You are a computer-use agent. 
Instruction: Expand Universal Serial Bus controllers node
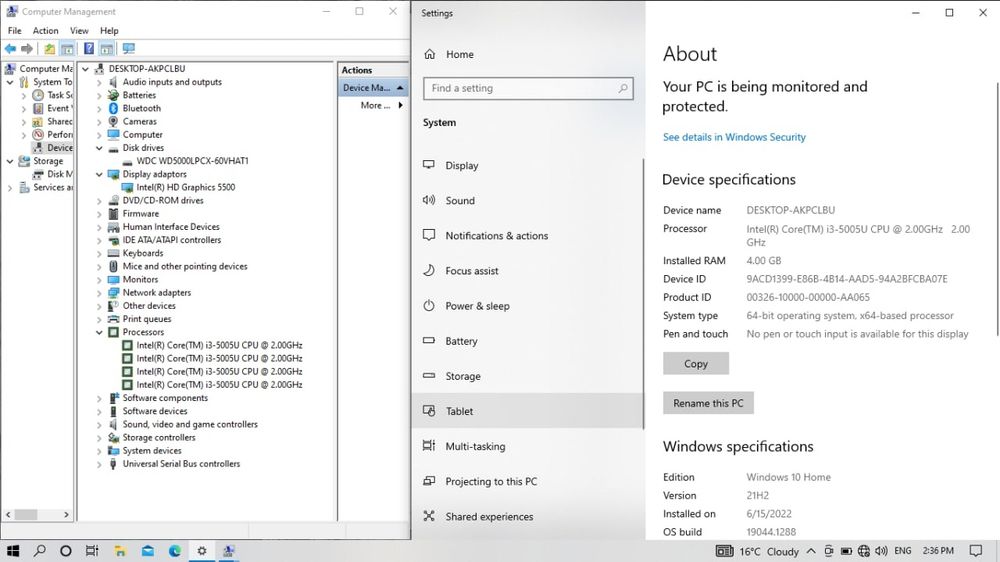click(99, 464)
